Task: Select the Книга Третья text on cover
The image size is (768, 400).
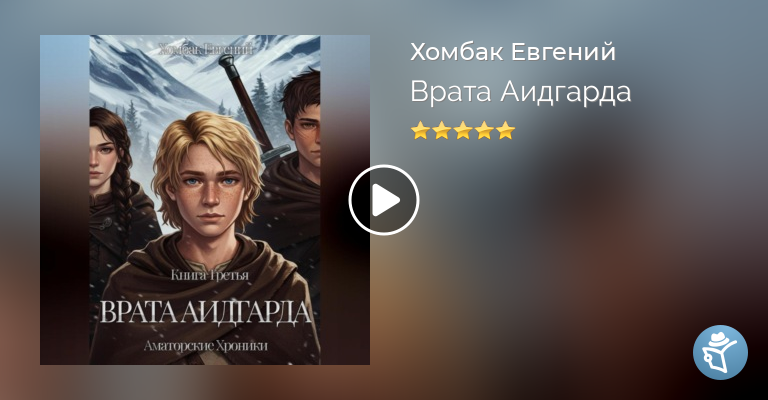Action: [210, 276]
